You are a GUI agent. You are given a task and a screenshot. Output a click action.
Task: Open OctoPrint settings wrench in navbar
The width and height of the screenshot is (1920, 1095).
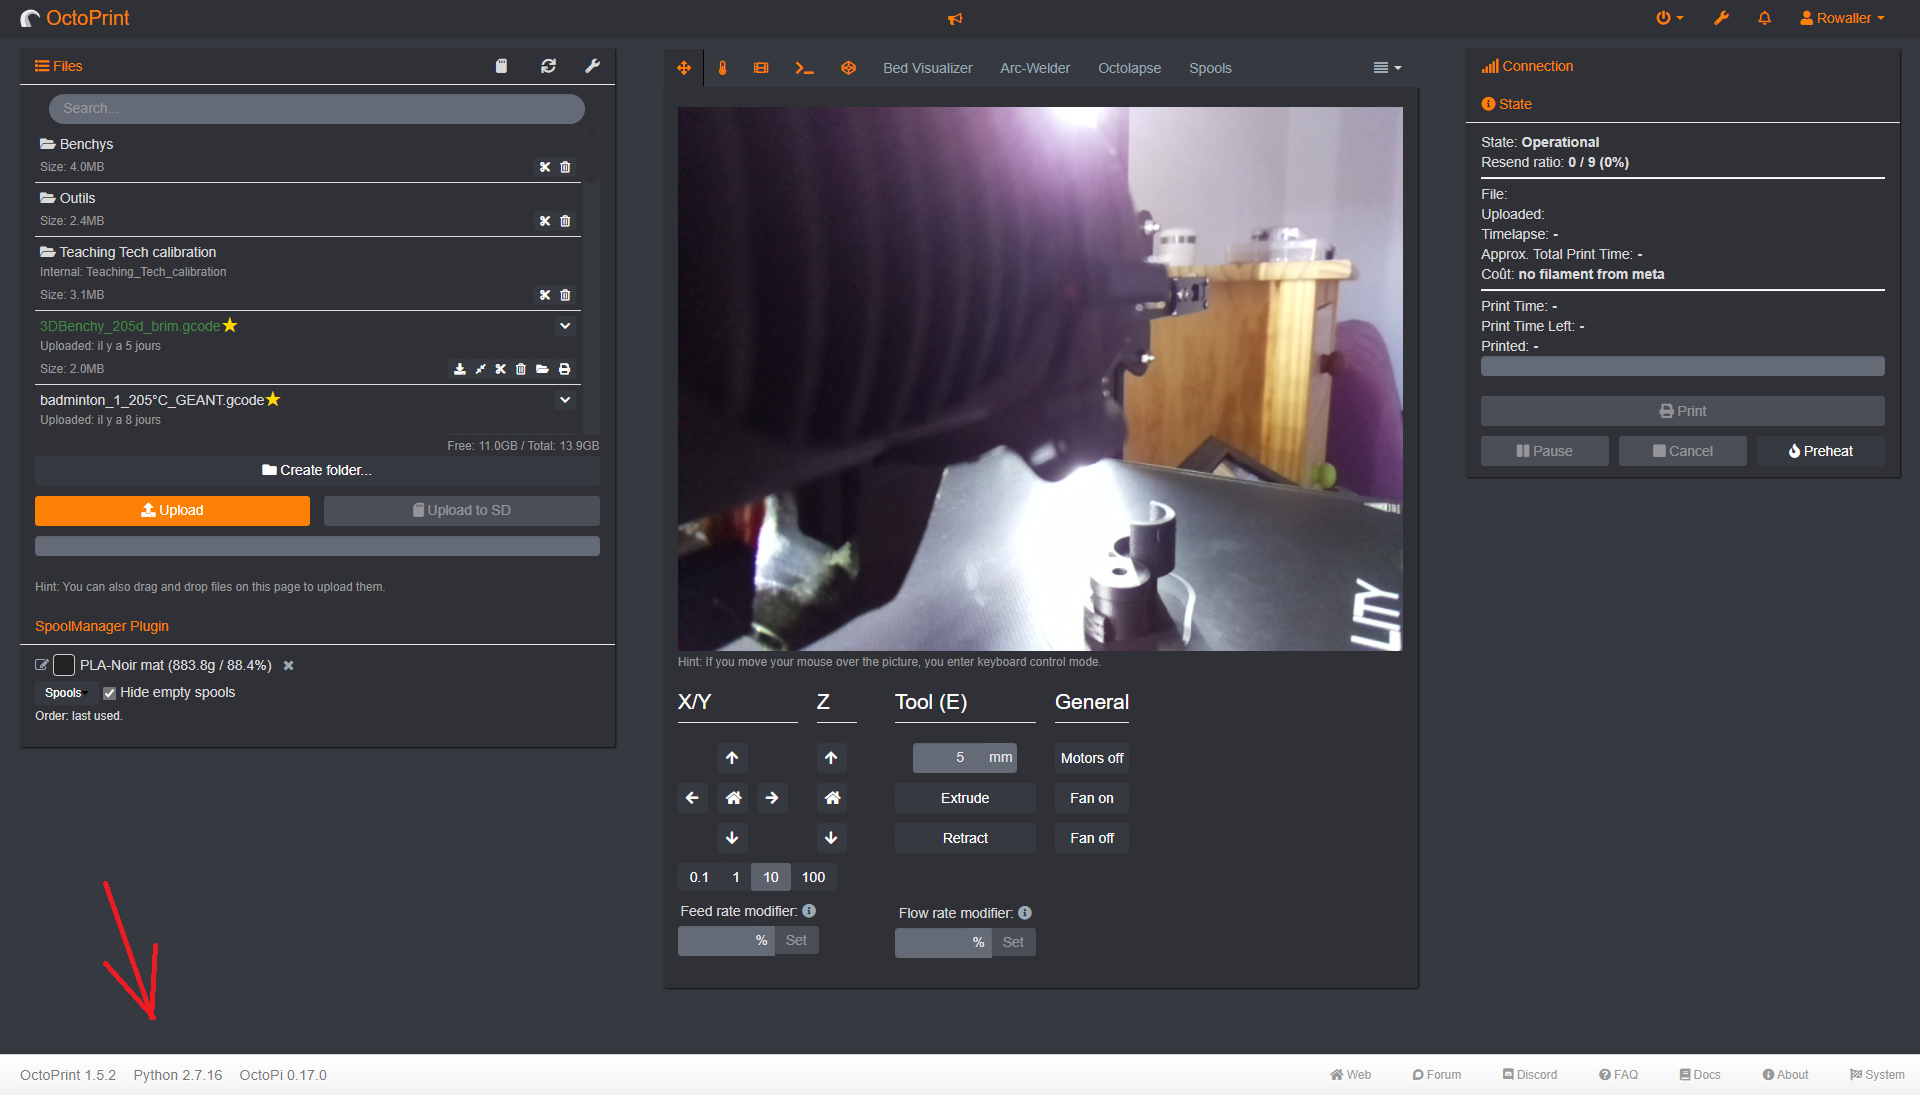point(1721,18)
